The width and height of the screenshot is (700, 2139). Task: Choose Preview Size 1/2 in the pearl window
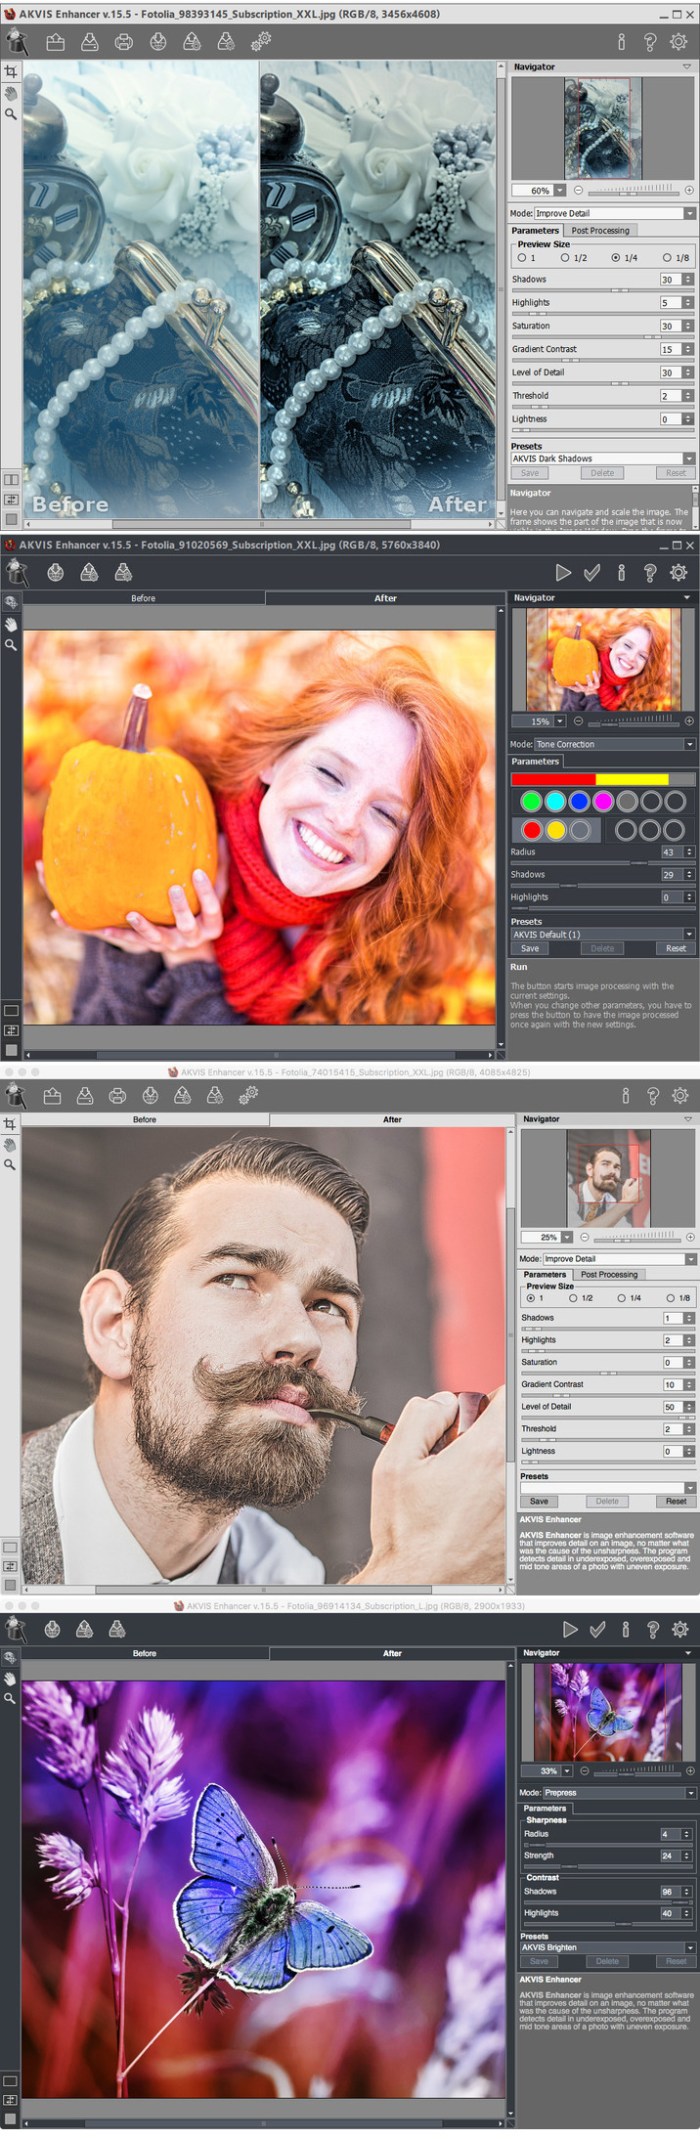[565, 257]
